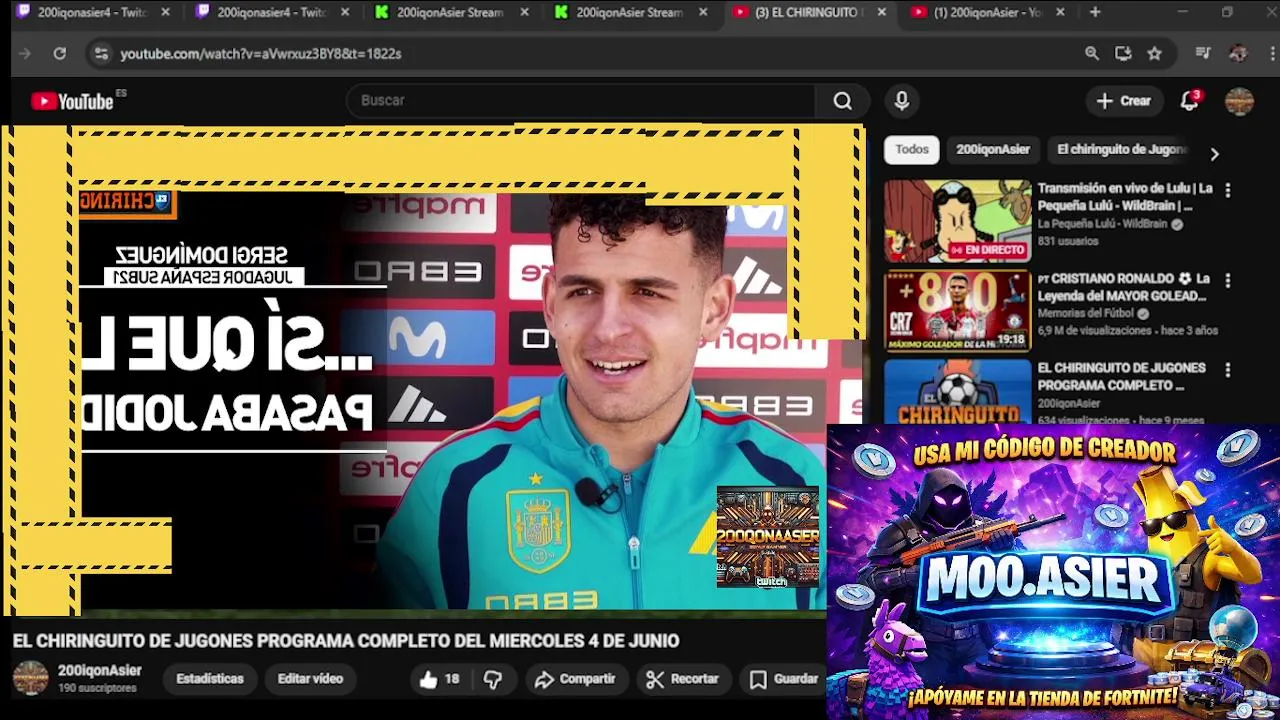Select El chiringuito de Jugones chip

pyautogui.click(x=1121, y=150)
